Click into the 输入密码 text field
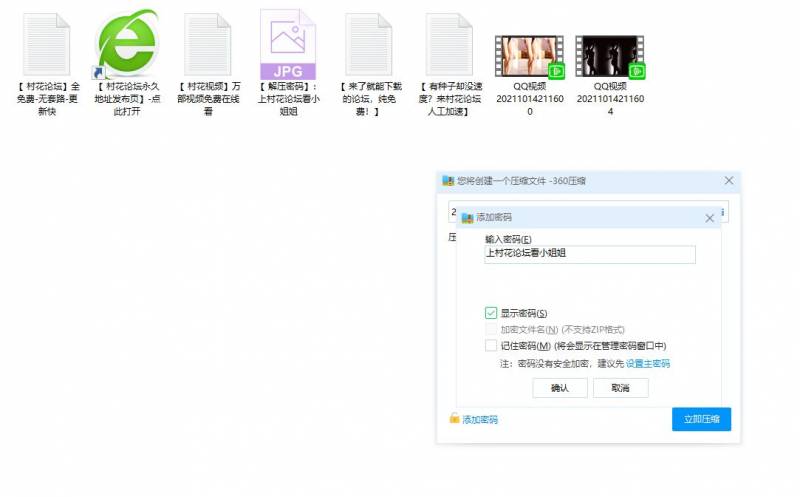 [589, 255]
